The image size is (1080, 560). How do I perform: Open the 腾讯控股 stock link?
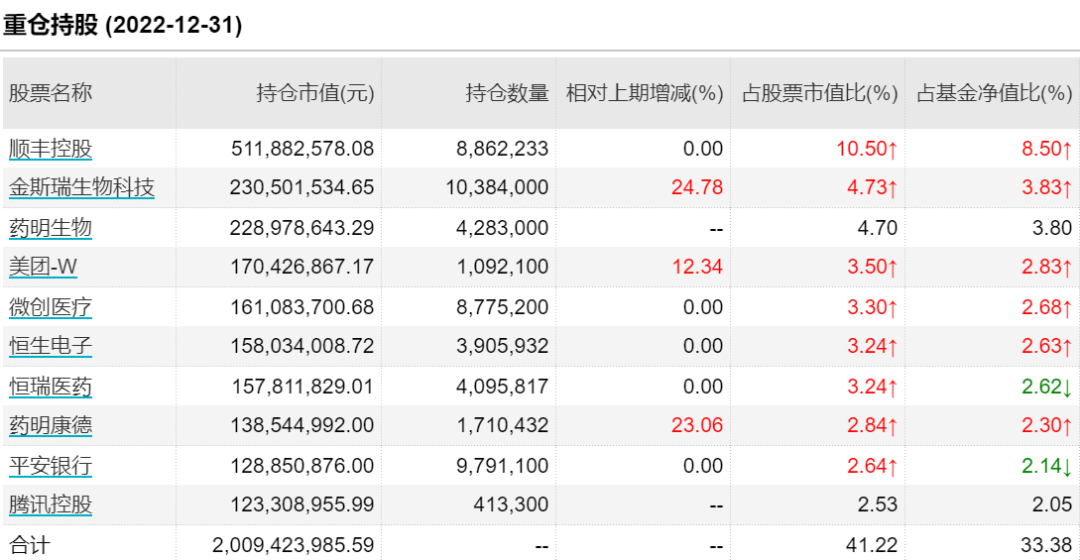coord(50,504)
